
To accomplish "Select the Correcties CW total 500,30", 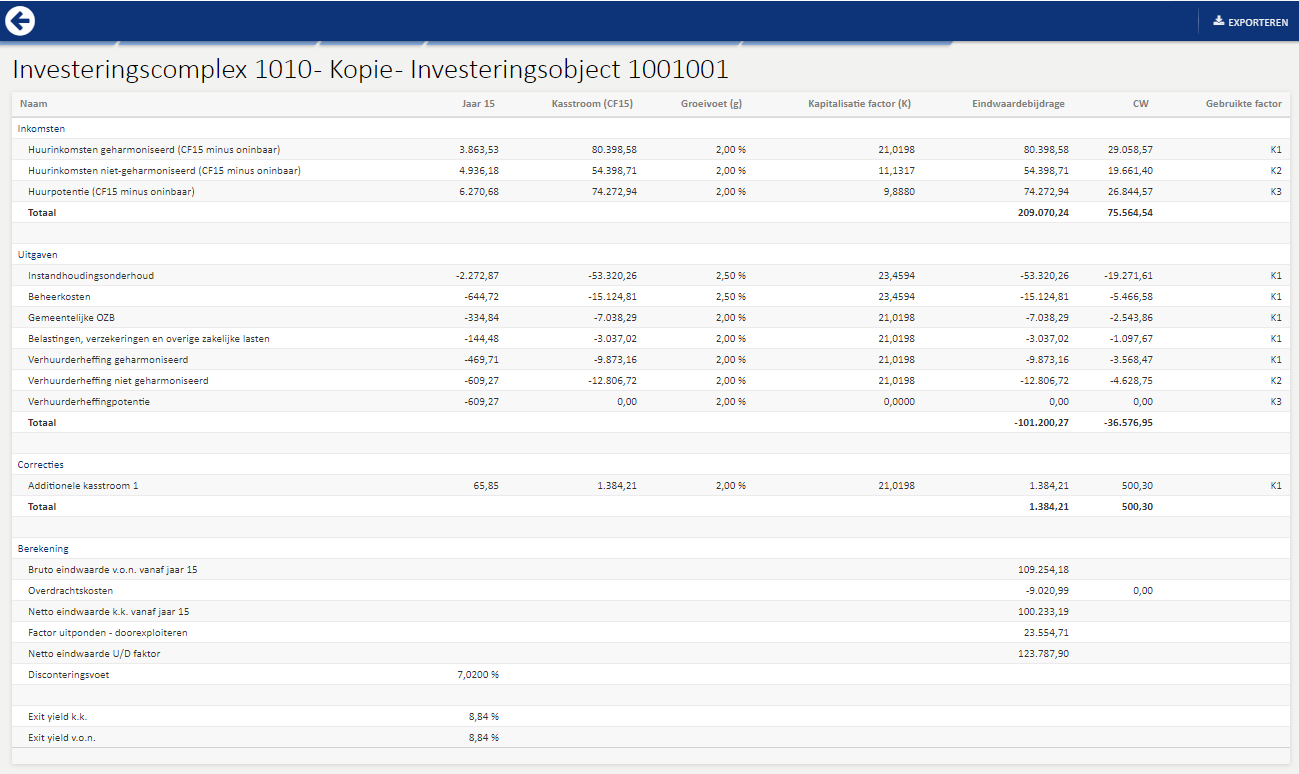I will 1137,506.
